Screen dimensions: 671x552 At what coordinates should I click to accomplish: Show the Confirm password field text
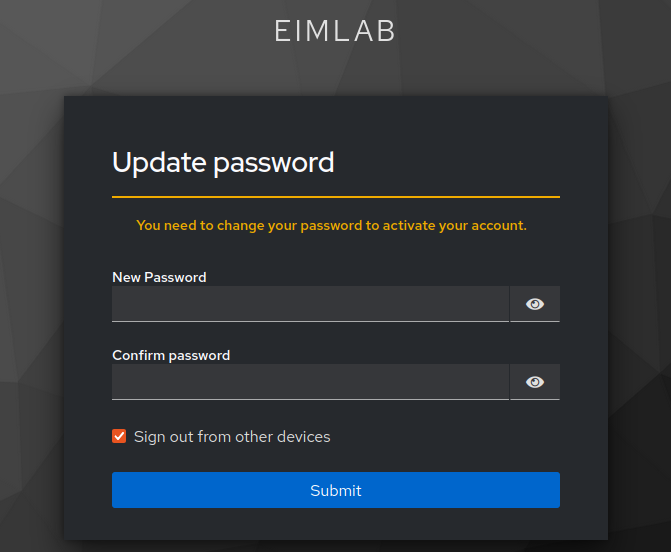click(x=535, y=382)
